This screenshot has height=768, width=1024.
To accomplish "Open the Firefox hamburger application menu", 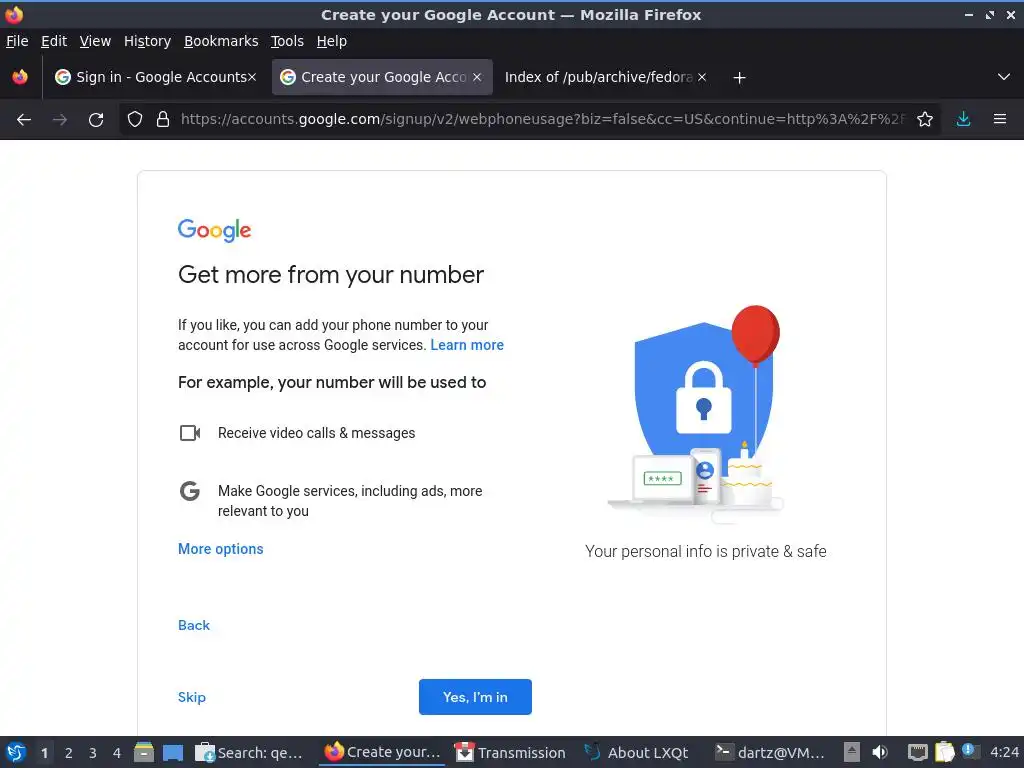I will point(1000,120).
